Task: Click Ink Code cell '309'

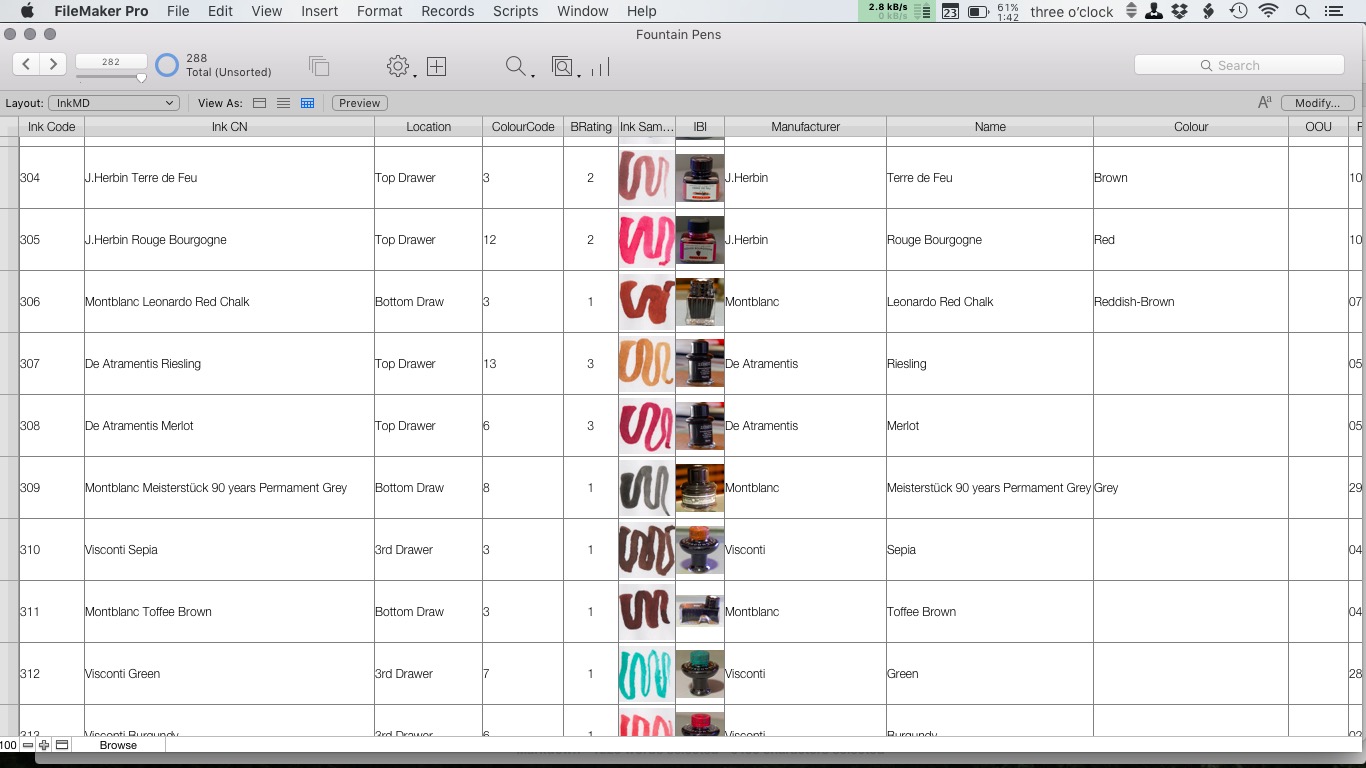Action: 52,487
